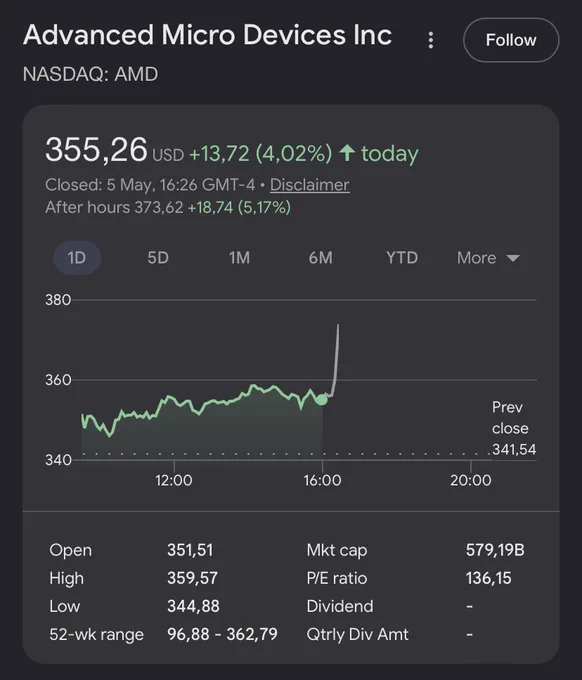Click the green closing price dot
Viewport: 582px width, 680px height.
[321, 399]
